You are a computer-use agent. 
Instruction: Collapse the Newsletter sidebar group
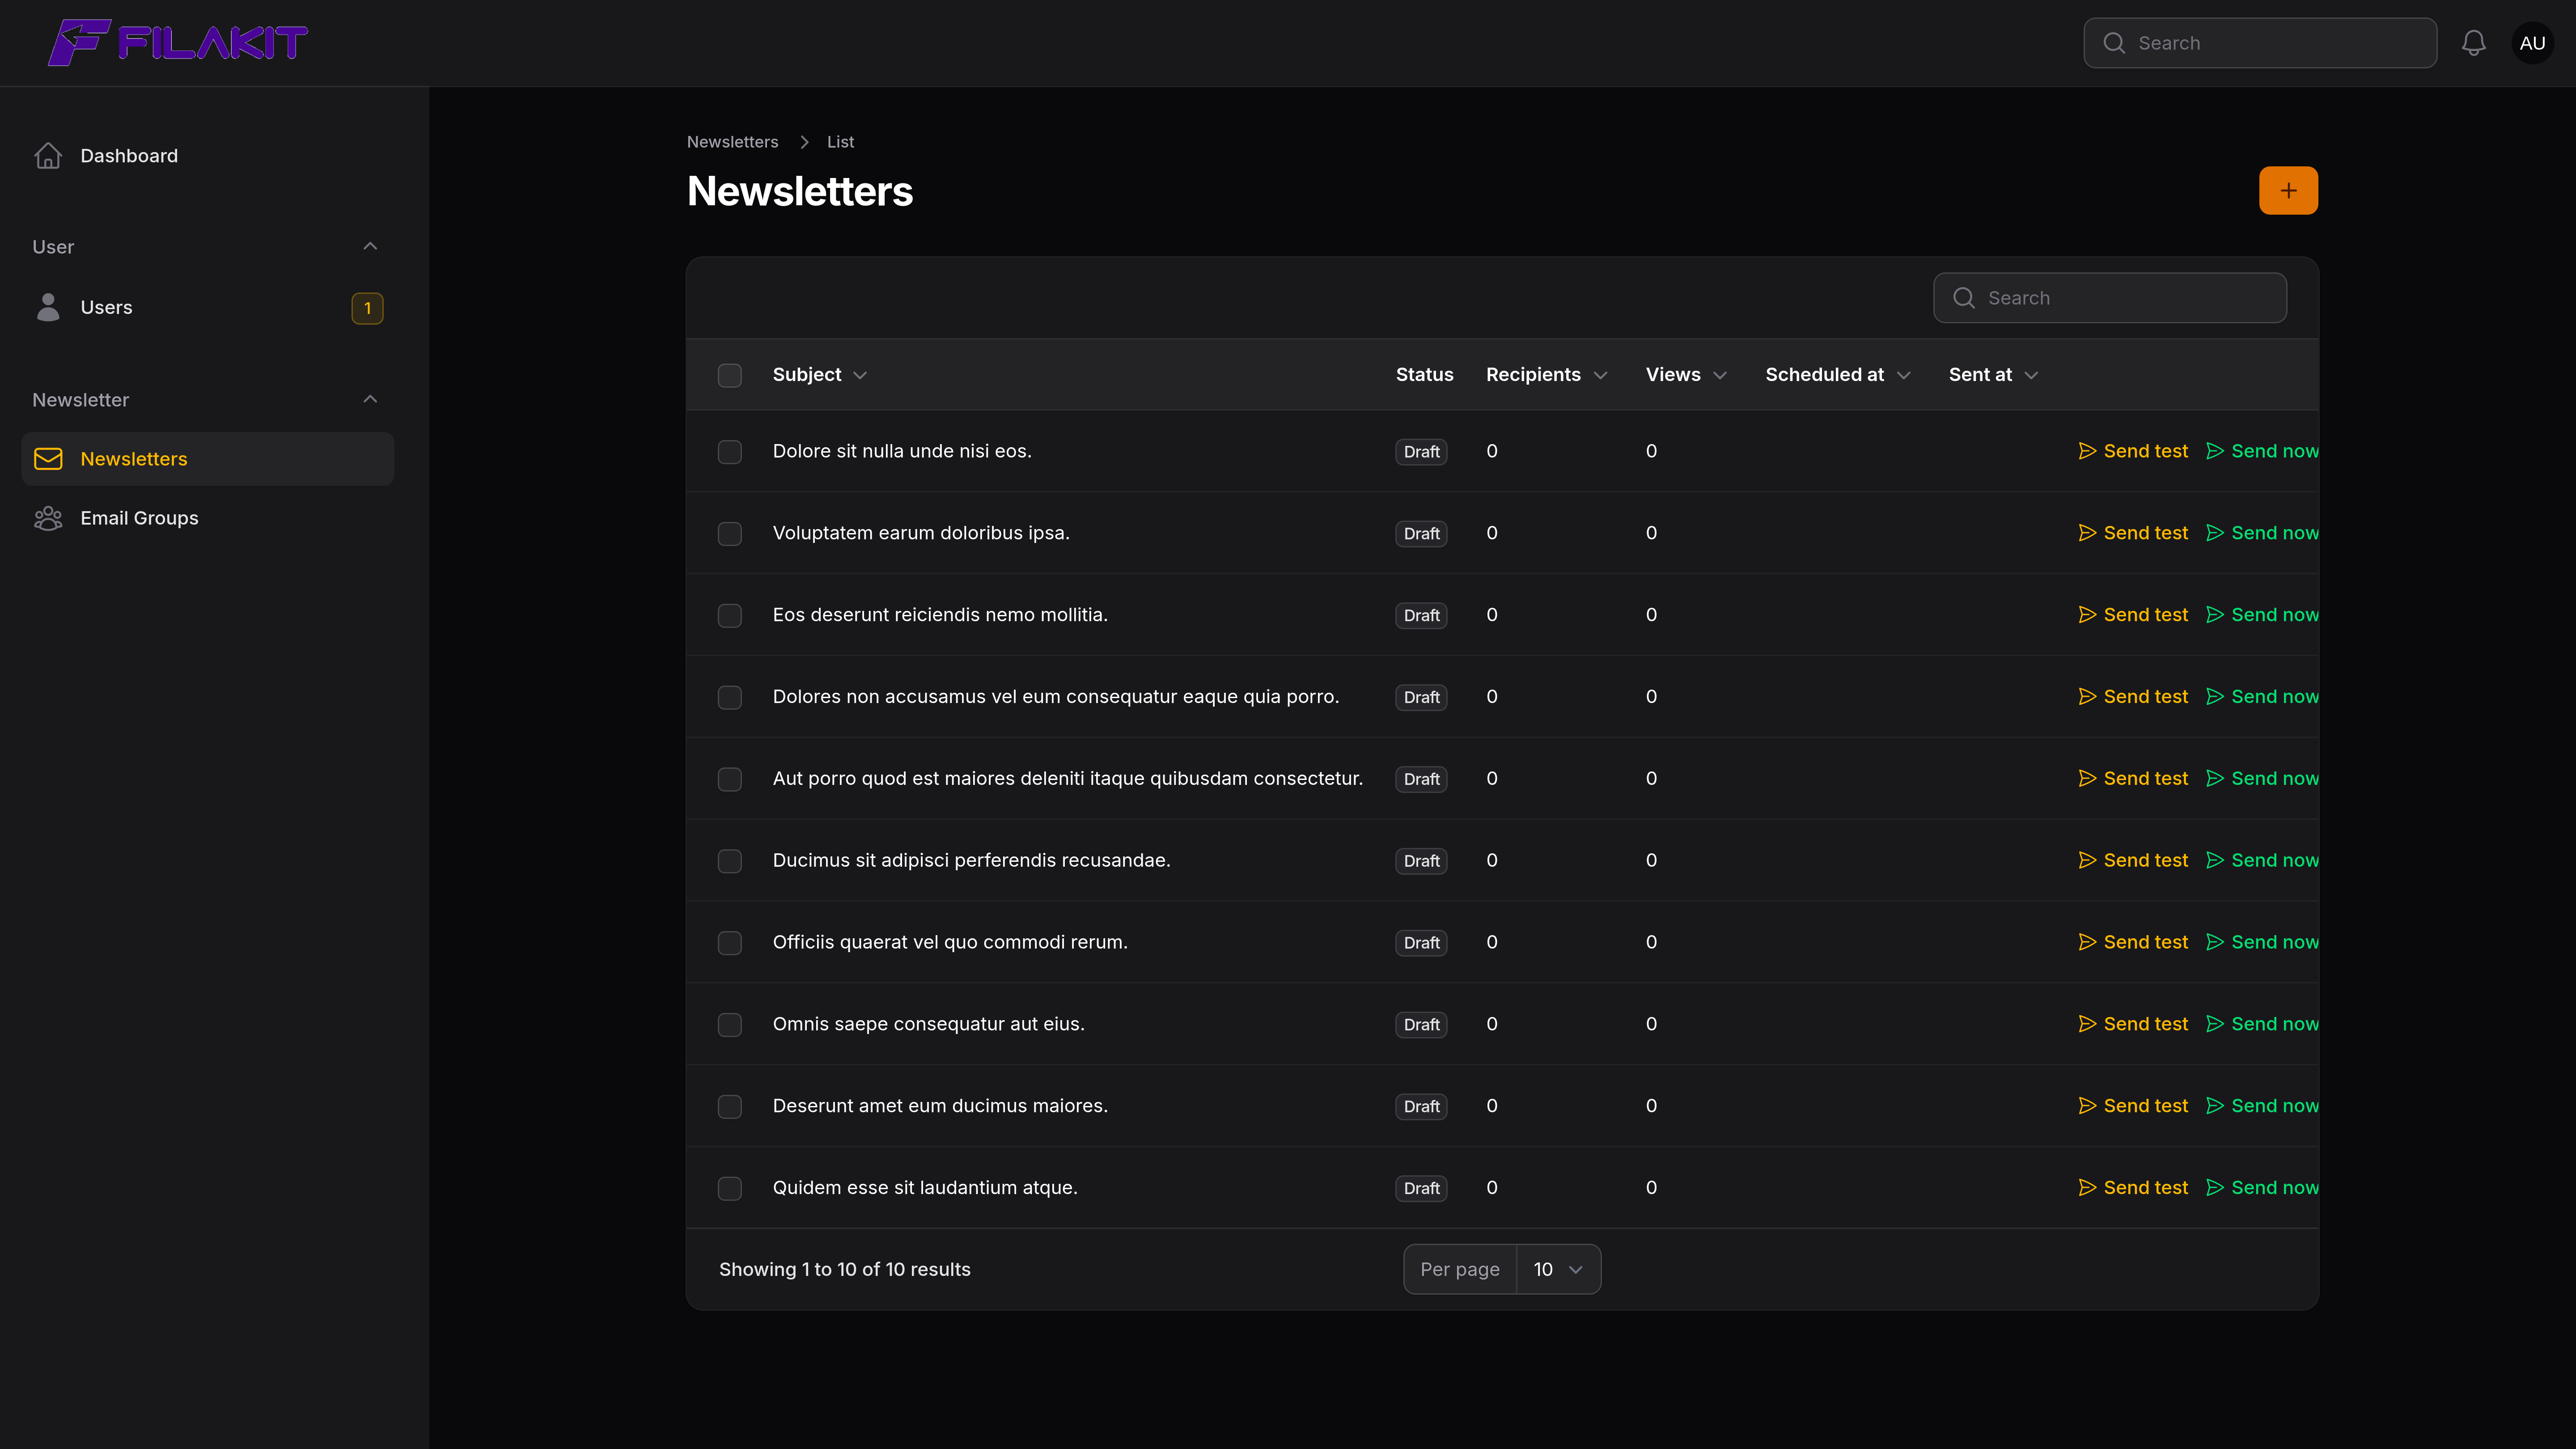pos(370,399)
